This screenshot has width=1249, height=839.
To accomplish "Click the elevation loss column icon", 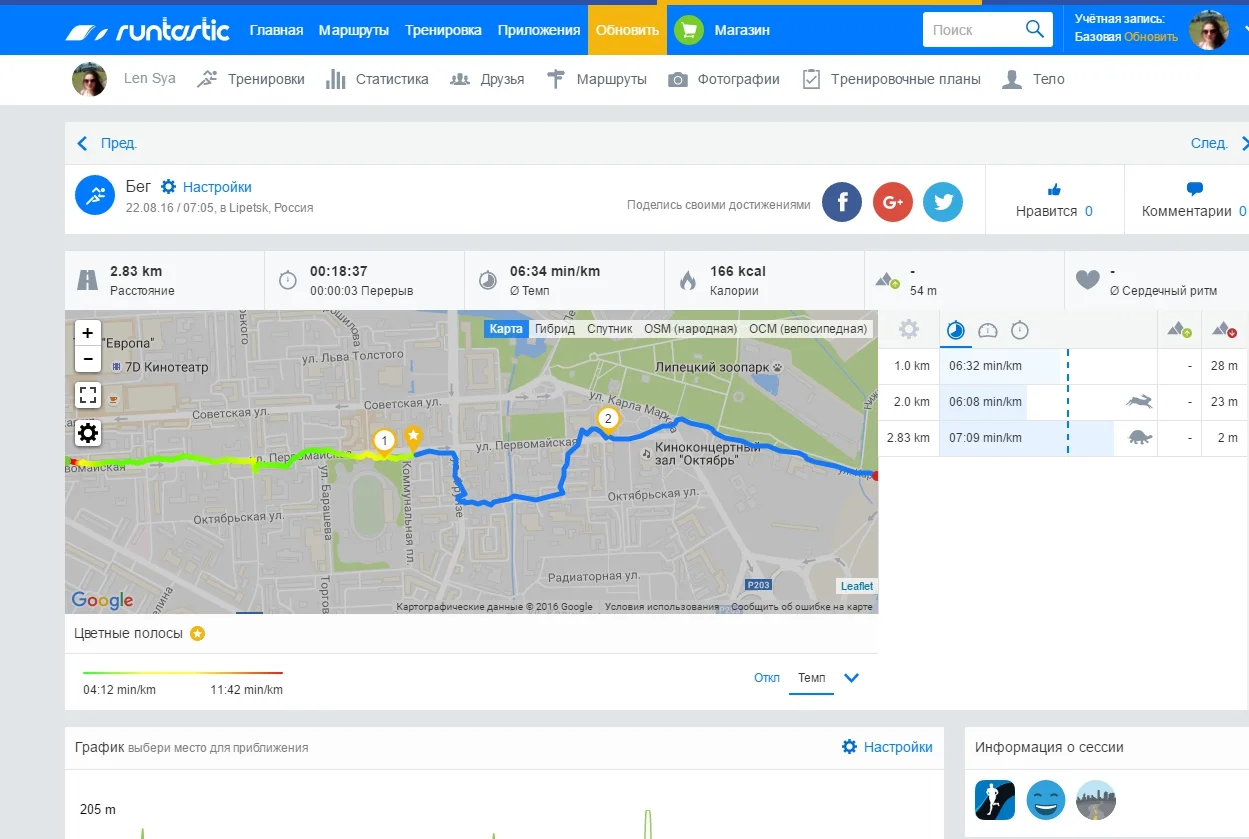I will (x=1224, y=329).
